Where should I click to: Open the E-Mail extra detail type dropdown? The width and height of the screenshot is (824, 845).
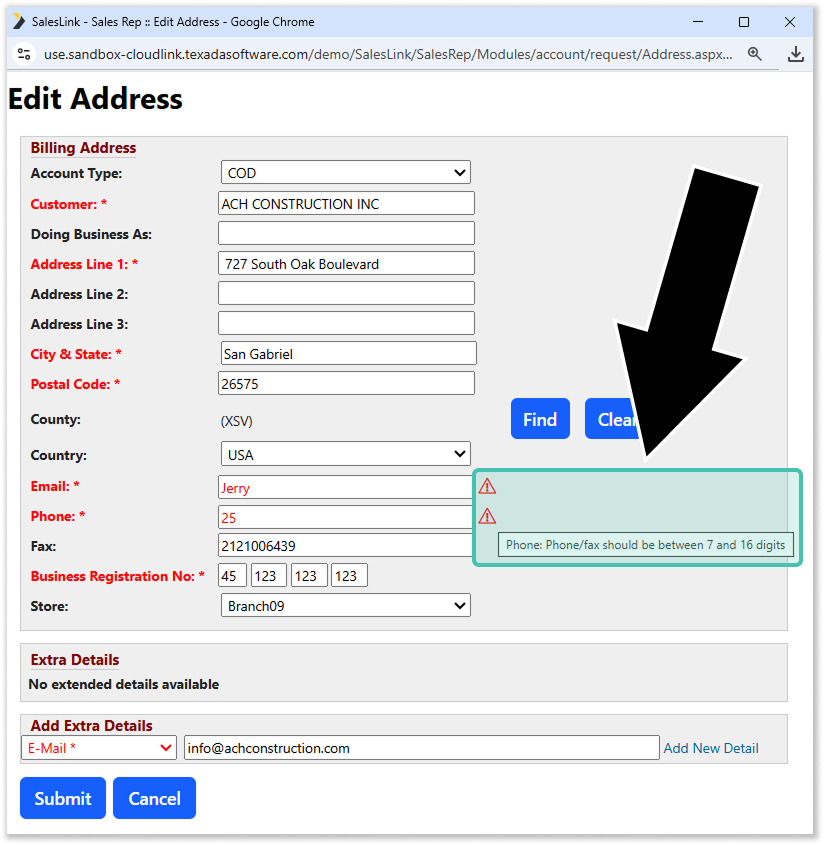point(99,748)
